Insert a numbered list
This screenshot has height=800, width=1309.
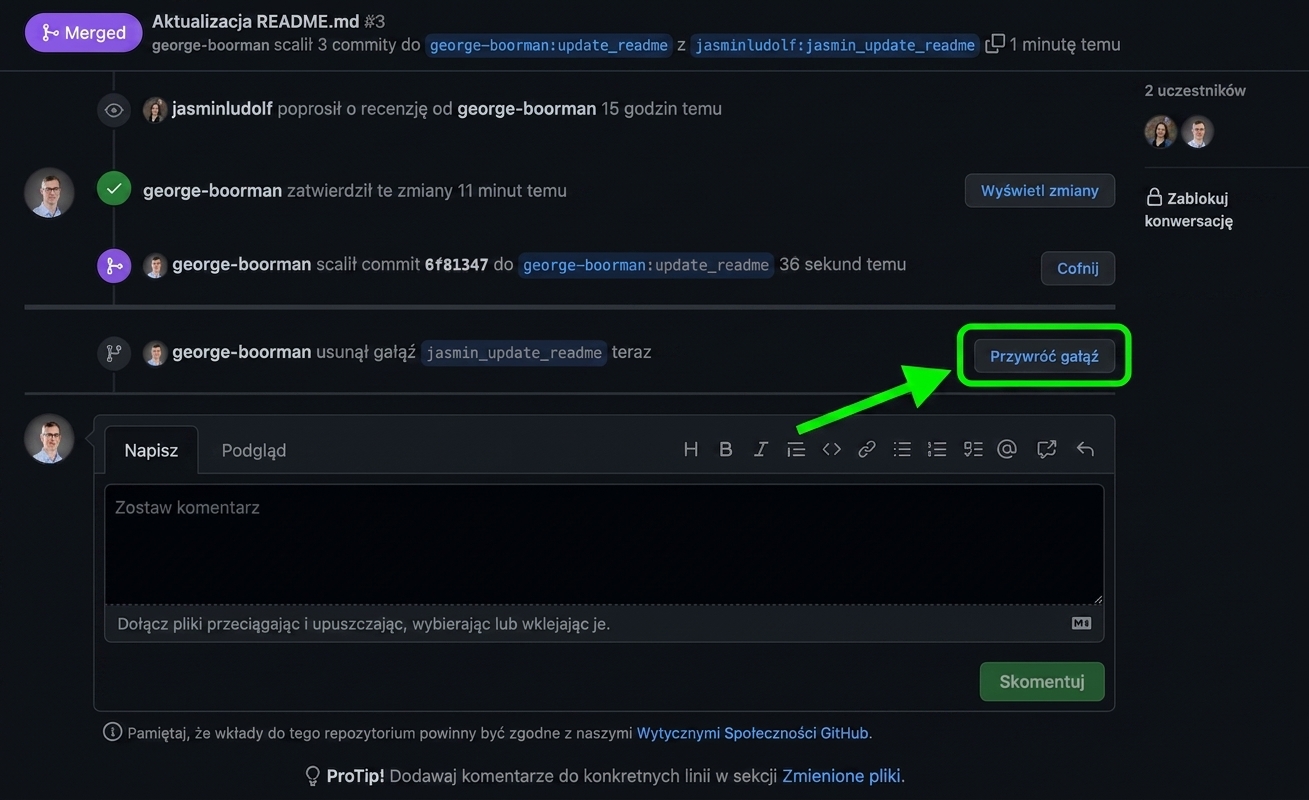pos(937,449)
